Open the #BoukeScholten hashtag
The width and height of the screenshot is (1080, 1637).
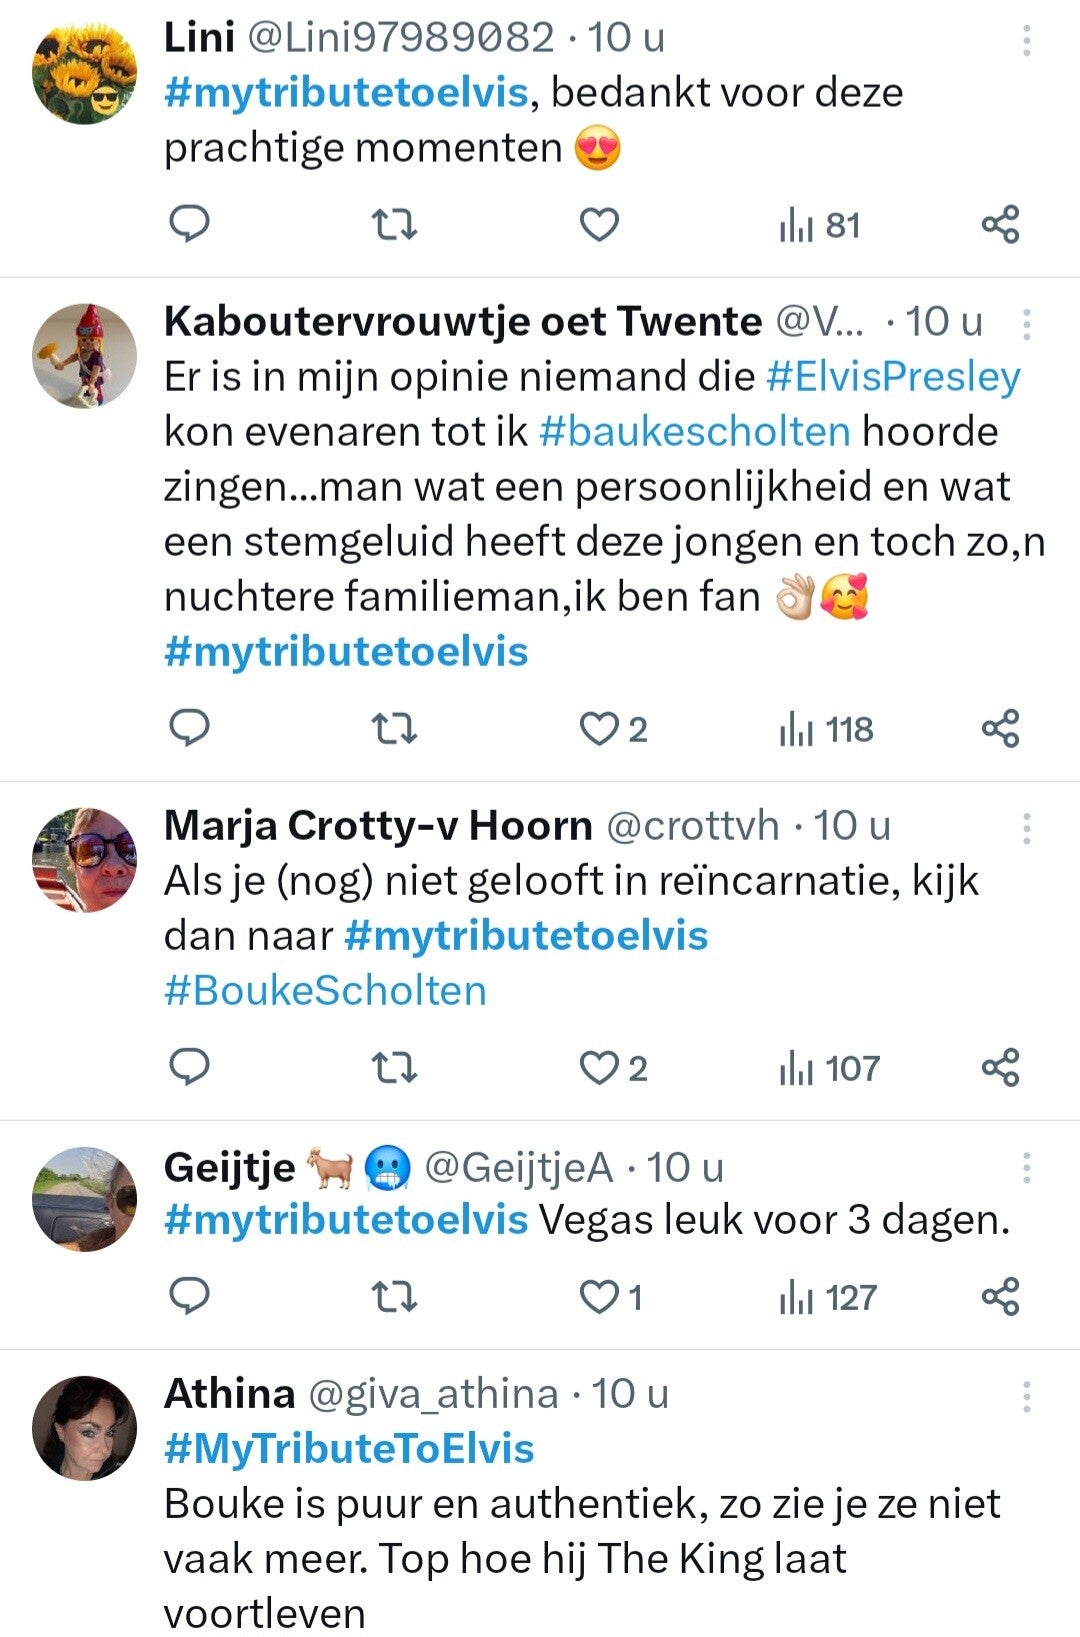tap(325, 991)
